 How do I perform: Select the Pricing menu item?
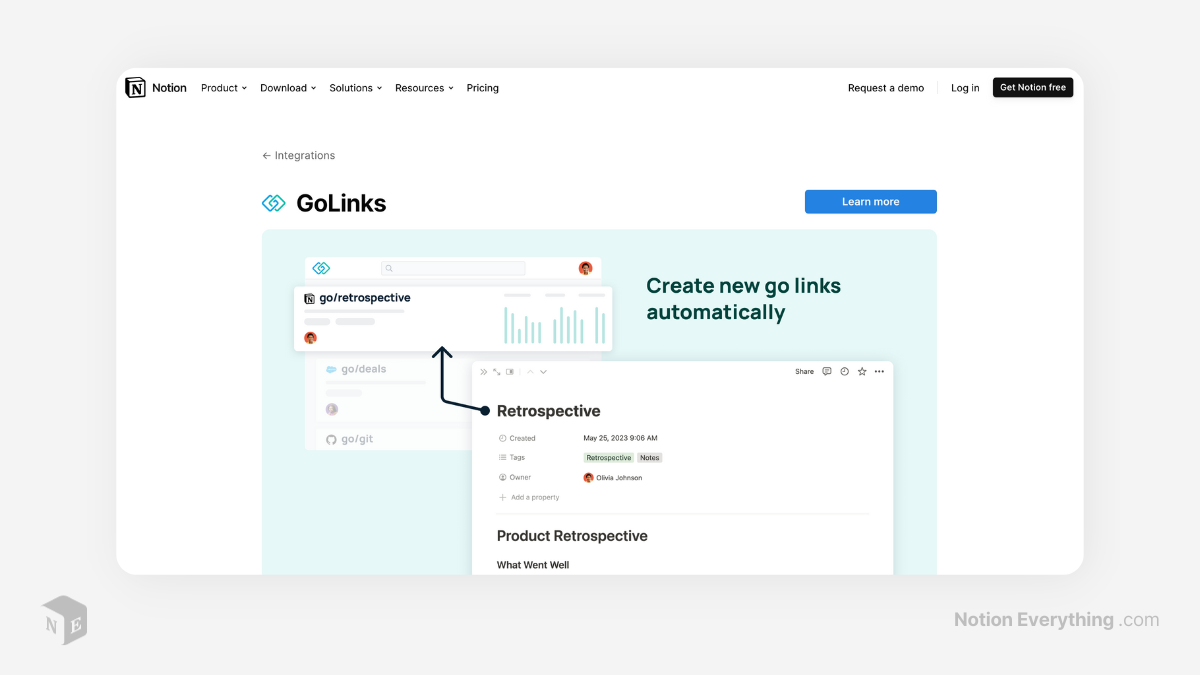[482, 87]
